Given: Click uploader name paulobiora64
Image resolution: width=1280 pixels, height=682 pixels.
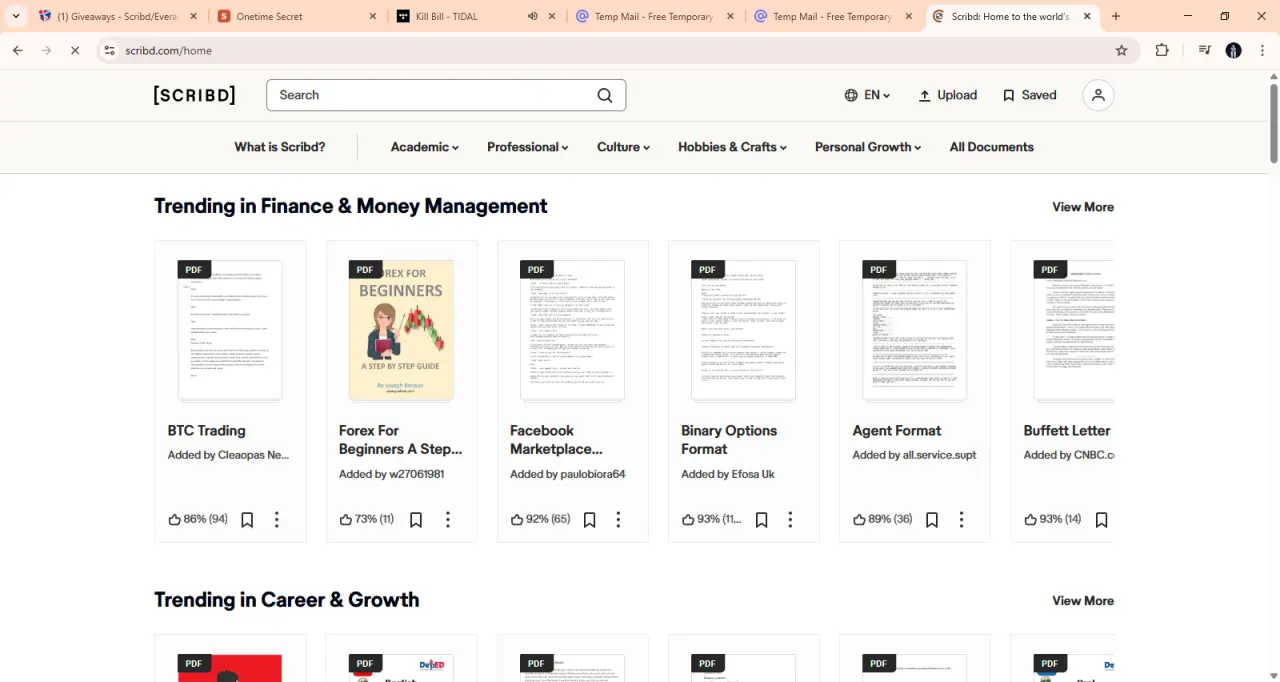Looking at the screenshot, I should point(592,474).
